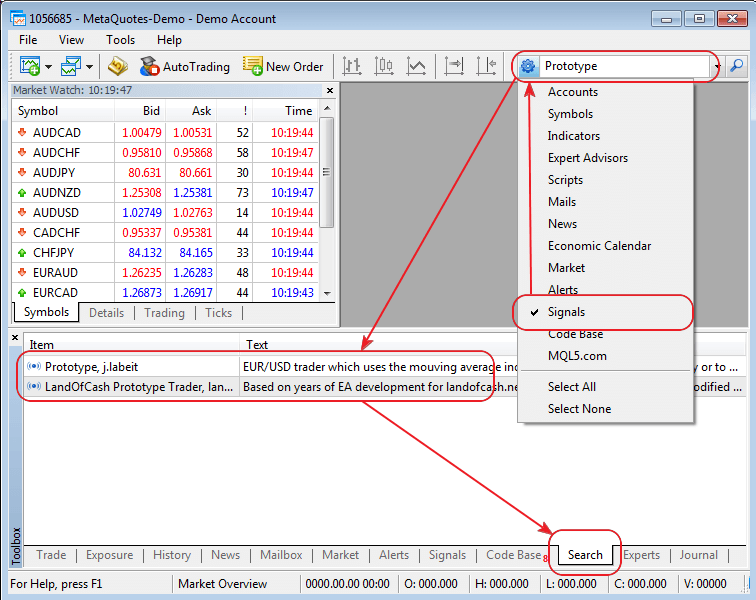The height and width of the screenshot is (600, 756).
Task: Click the Prototype search input field
Action: 624,66
